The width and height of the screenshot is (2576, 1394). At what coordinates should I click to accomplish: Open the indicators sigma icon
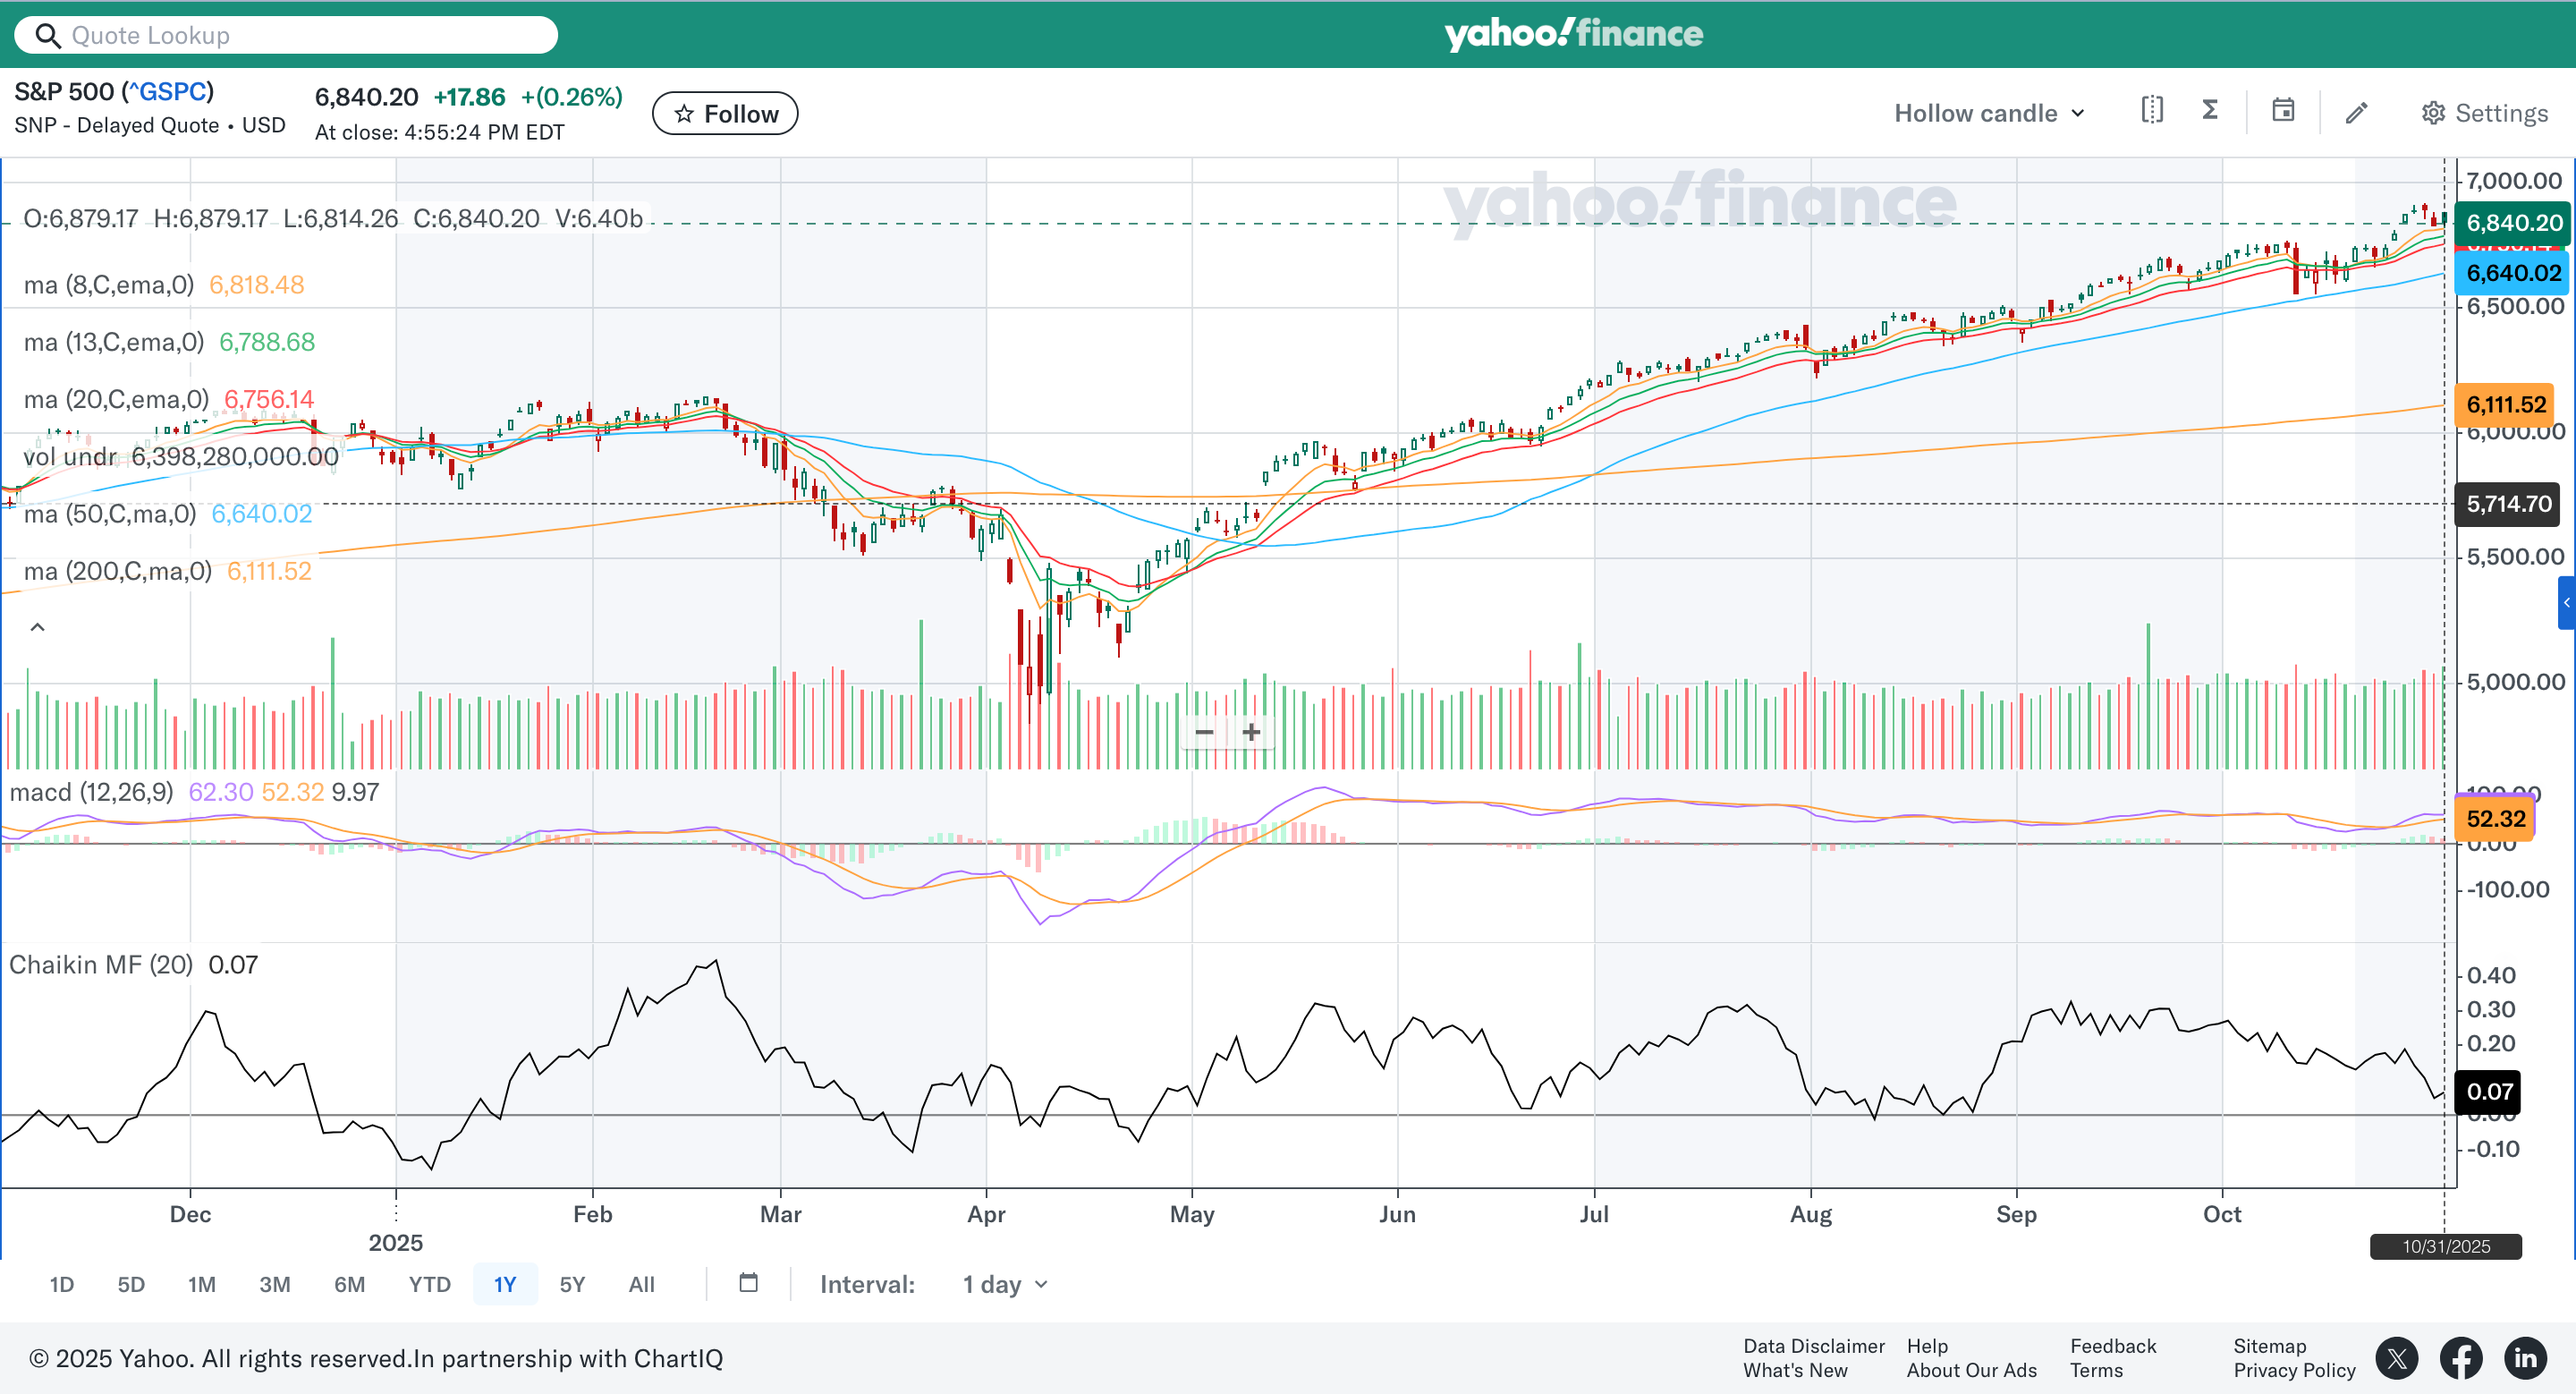(2210, 111)
